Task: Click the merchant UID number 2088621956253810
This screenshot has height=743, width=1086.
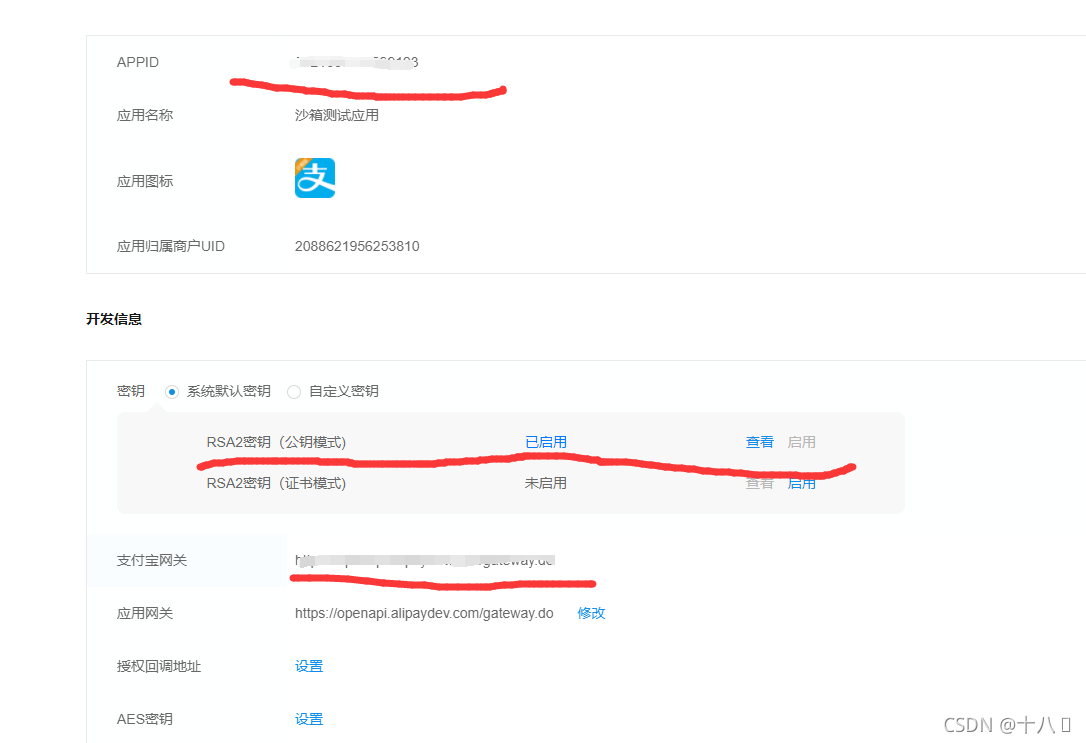Action: tap(357, 246)
